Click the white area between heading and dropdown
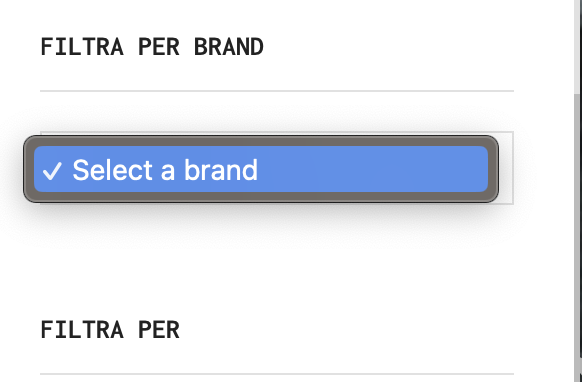This screenshot has width=582, height=382. (x=277, y=111)
